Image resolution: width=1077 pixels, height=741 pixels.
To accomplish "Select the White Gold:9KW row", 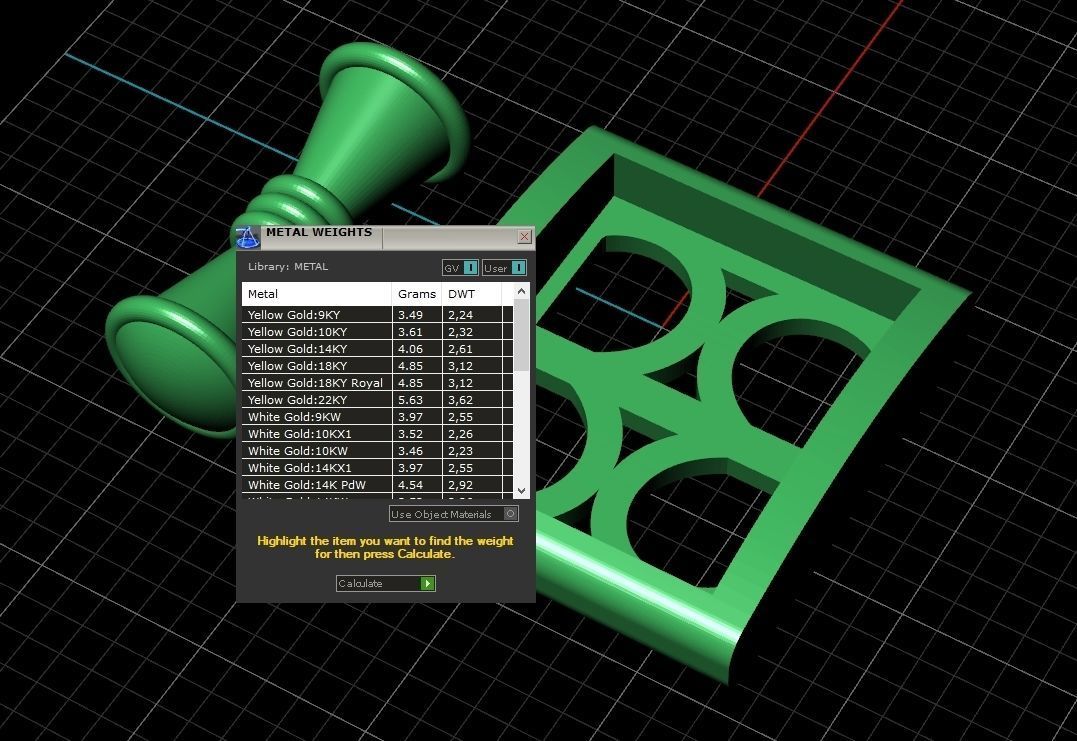I will pyautogui.click(x=377, y=417).
